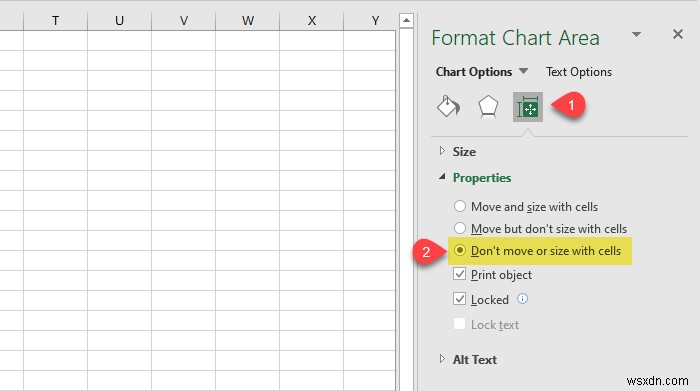Select column V header
The width and height of the screenshot is (700, 391).
coord(183,21)
